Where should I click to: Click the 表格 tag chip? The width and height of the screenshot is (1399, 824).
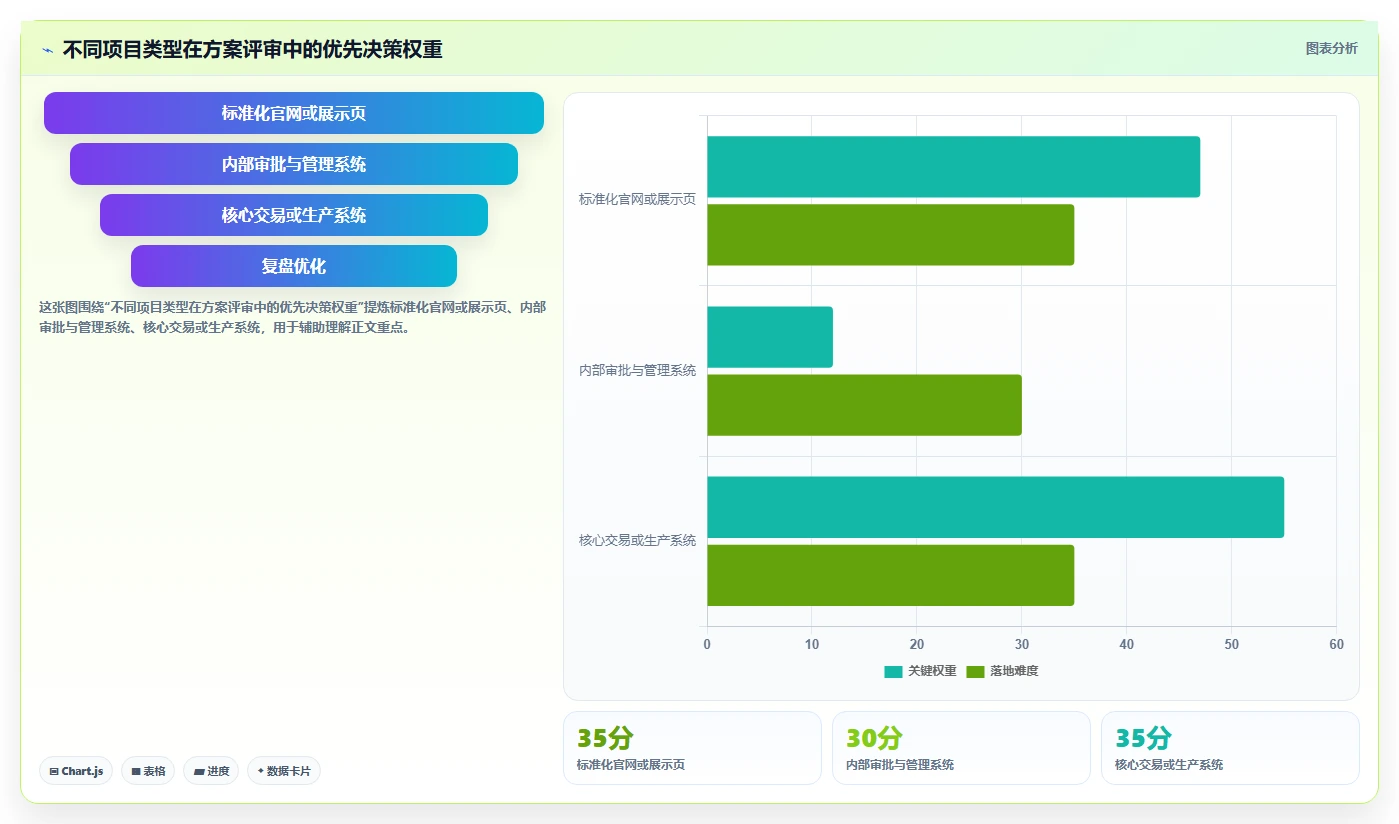148,771
